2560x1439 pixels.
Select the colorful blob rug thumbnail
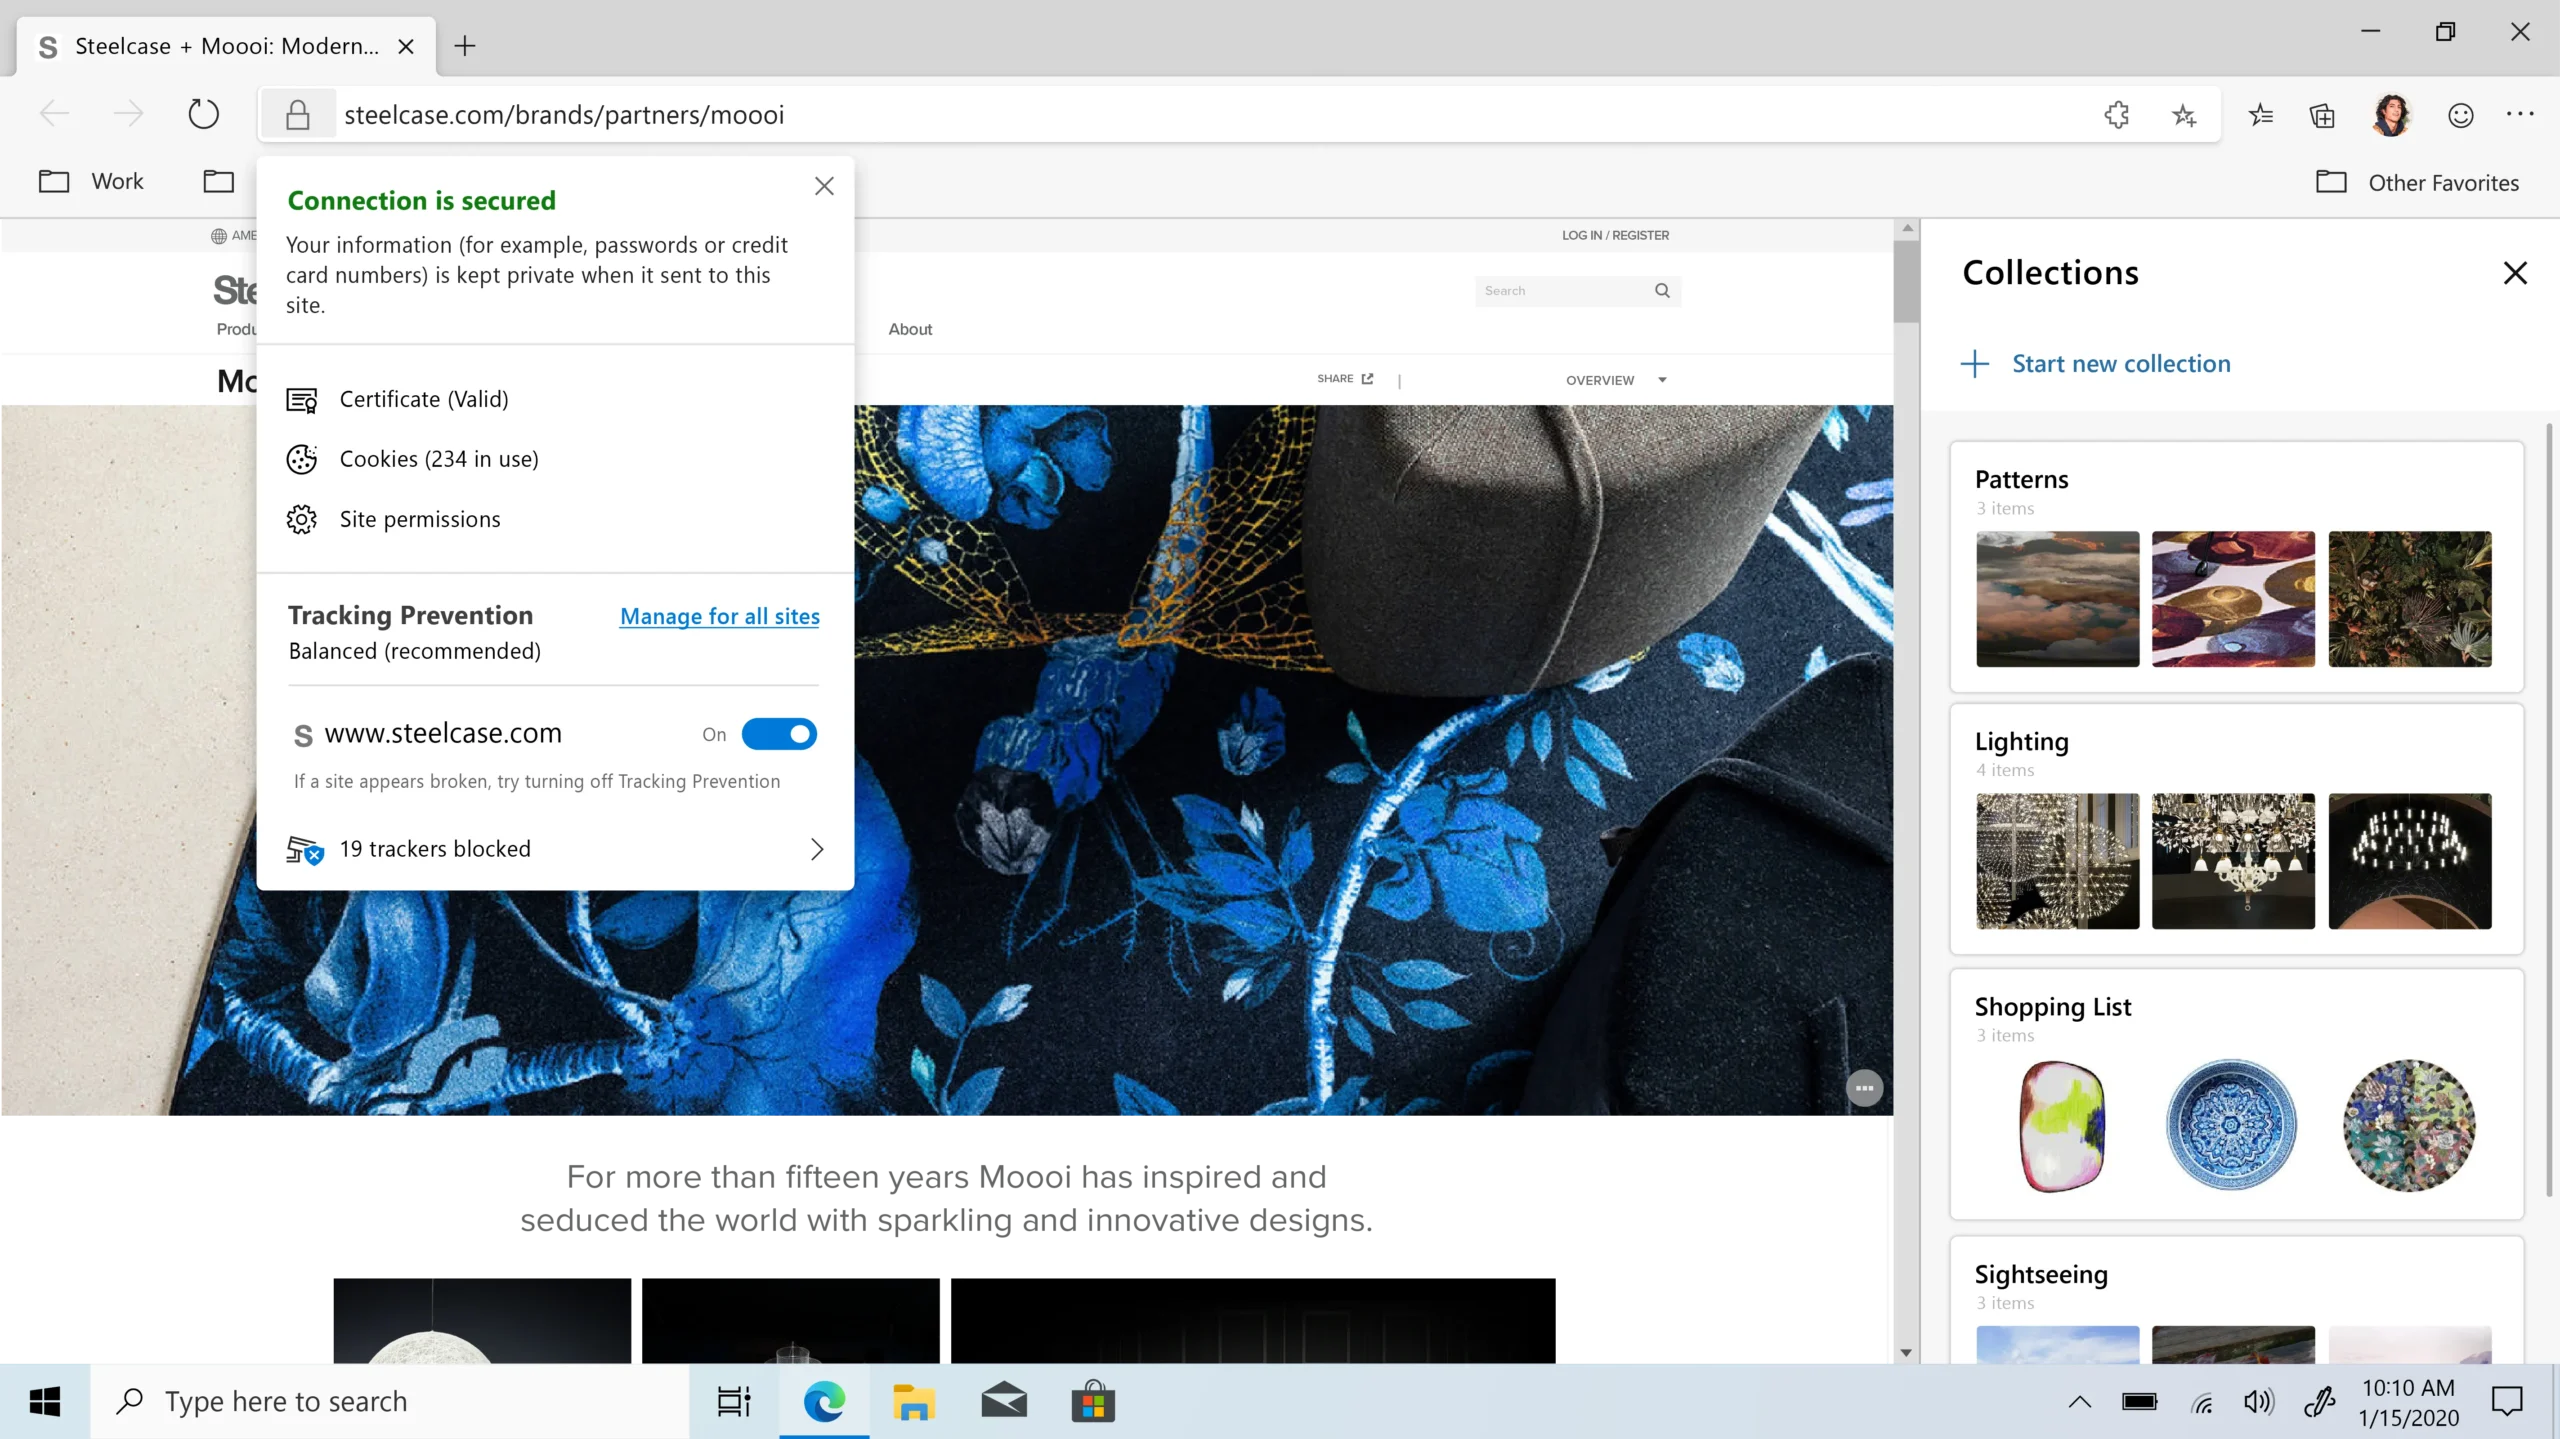pos(2062,1126)
